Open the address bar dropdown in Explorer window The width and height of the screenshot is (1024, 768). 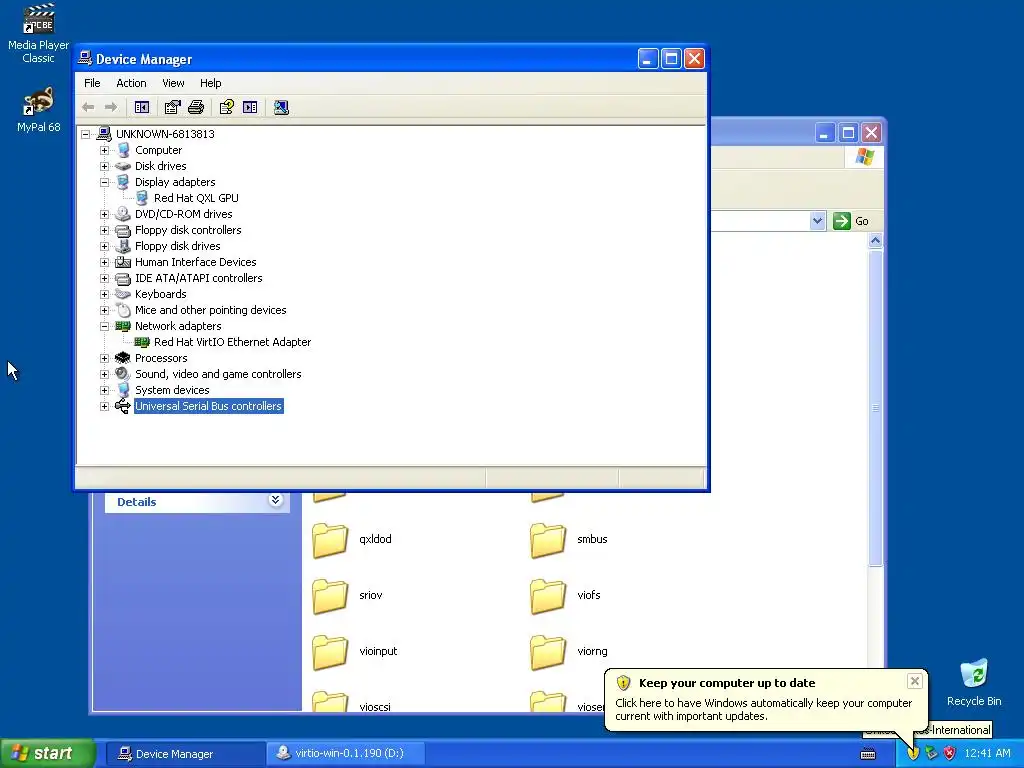pyautogui.click(x=817, y=221)
